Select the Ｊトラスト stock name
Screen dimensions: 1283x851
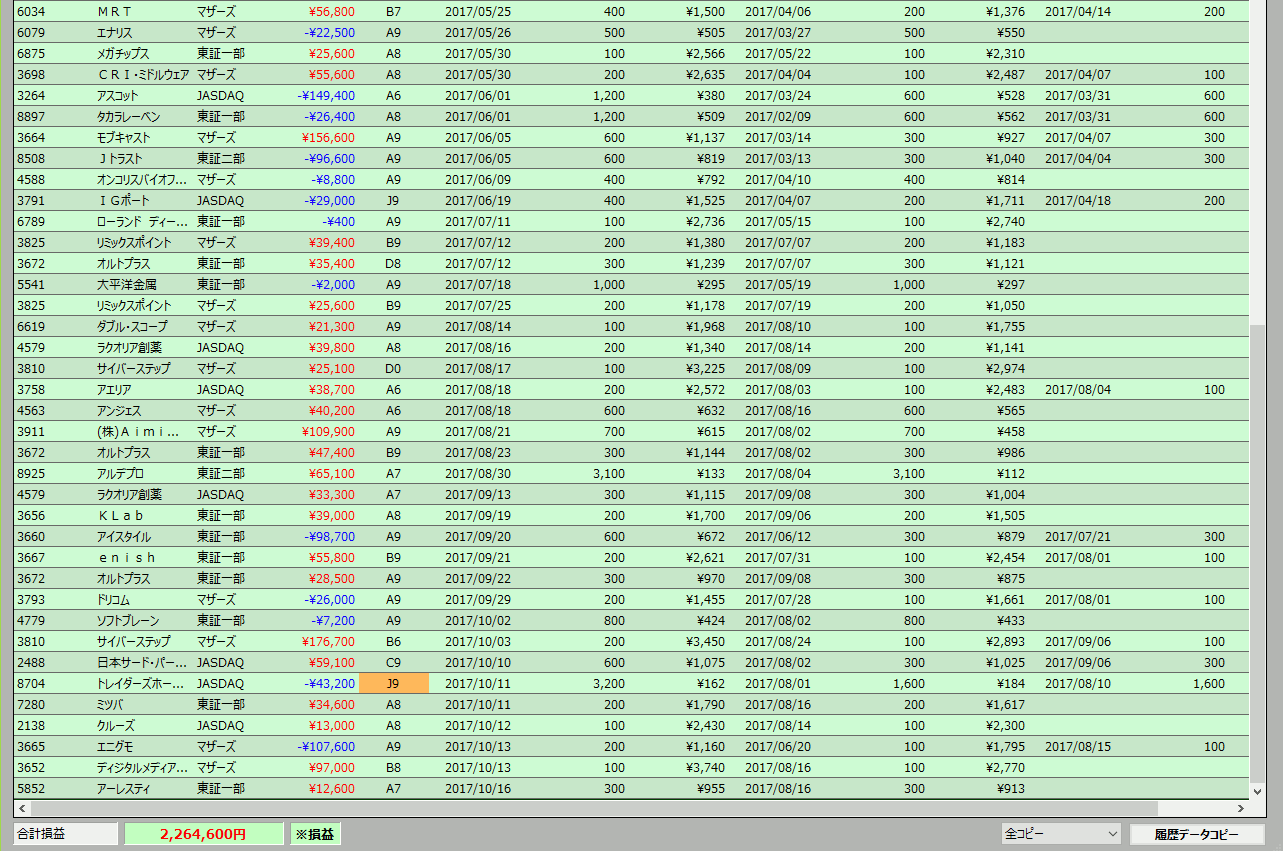pyautogui.click(x=120, y=158)
